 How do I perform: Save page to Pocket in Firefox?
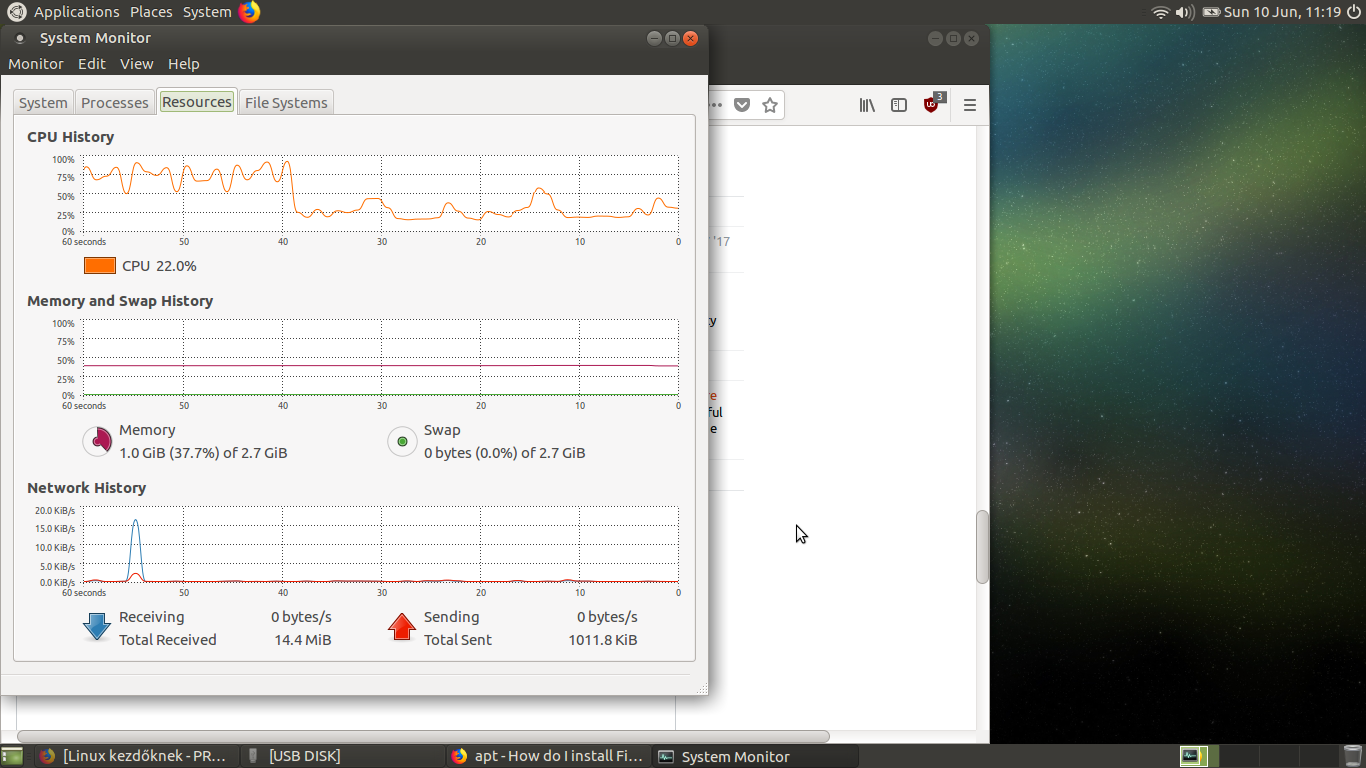pos(742,105)
